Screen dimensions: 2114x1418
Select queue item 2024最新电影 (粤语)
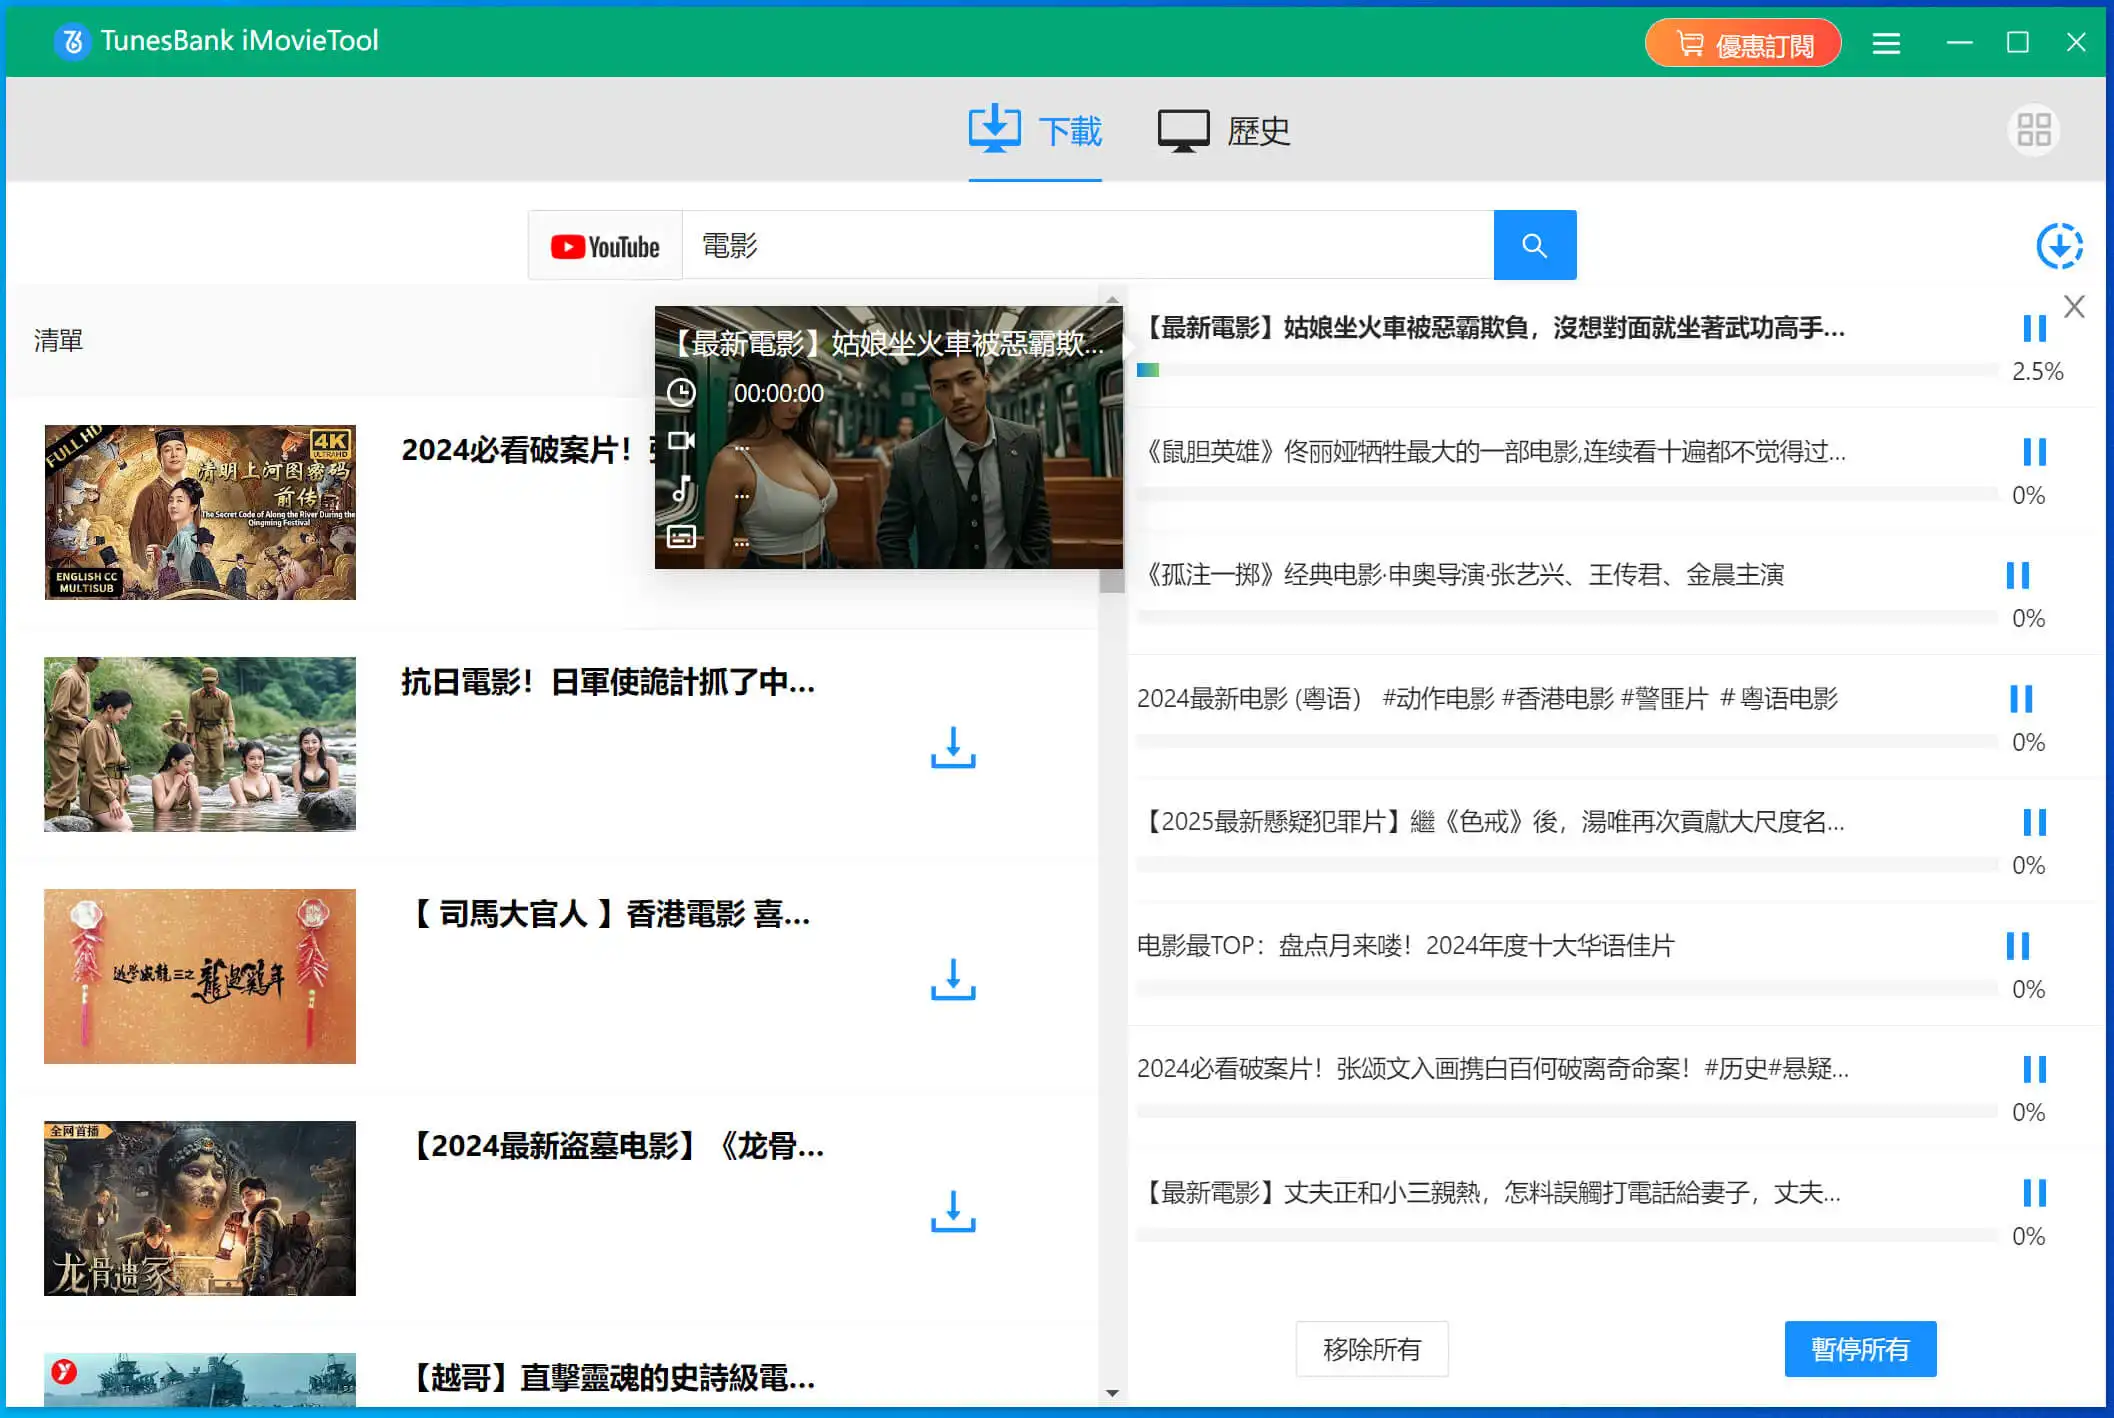click(1488, 698)
